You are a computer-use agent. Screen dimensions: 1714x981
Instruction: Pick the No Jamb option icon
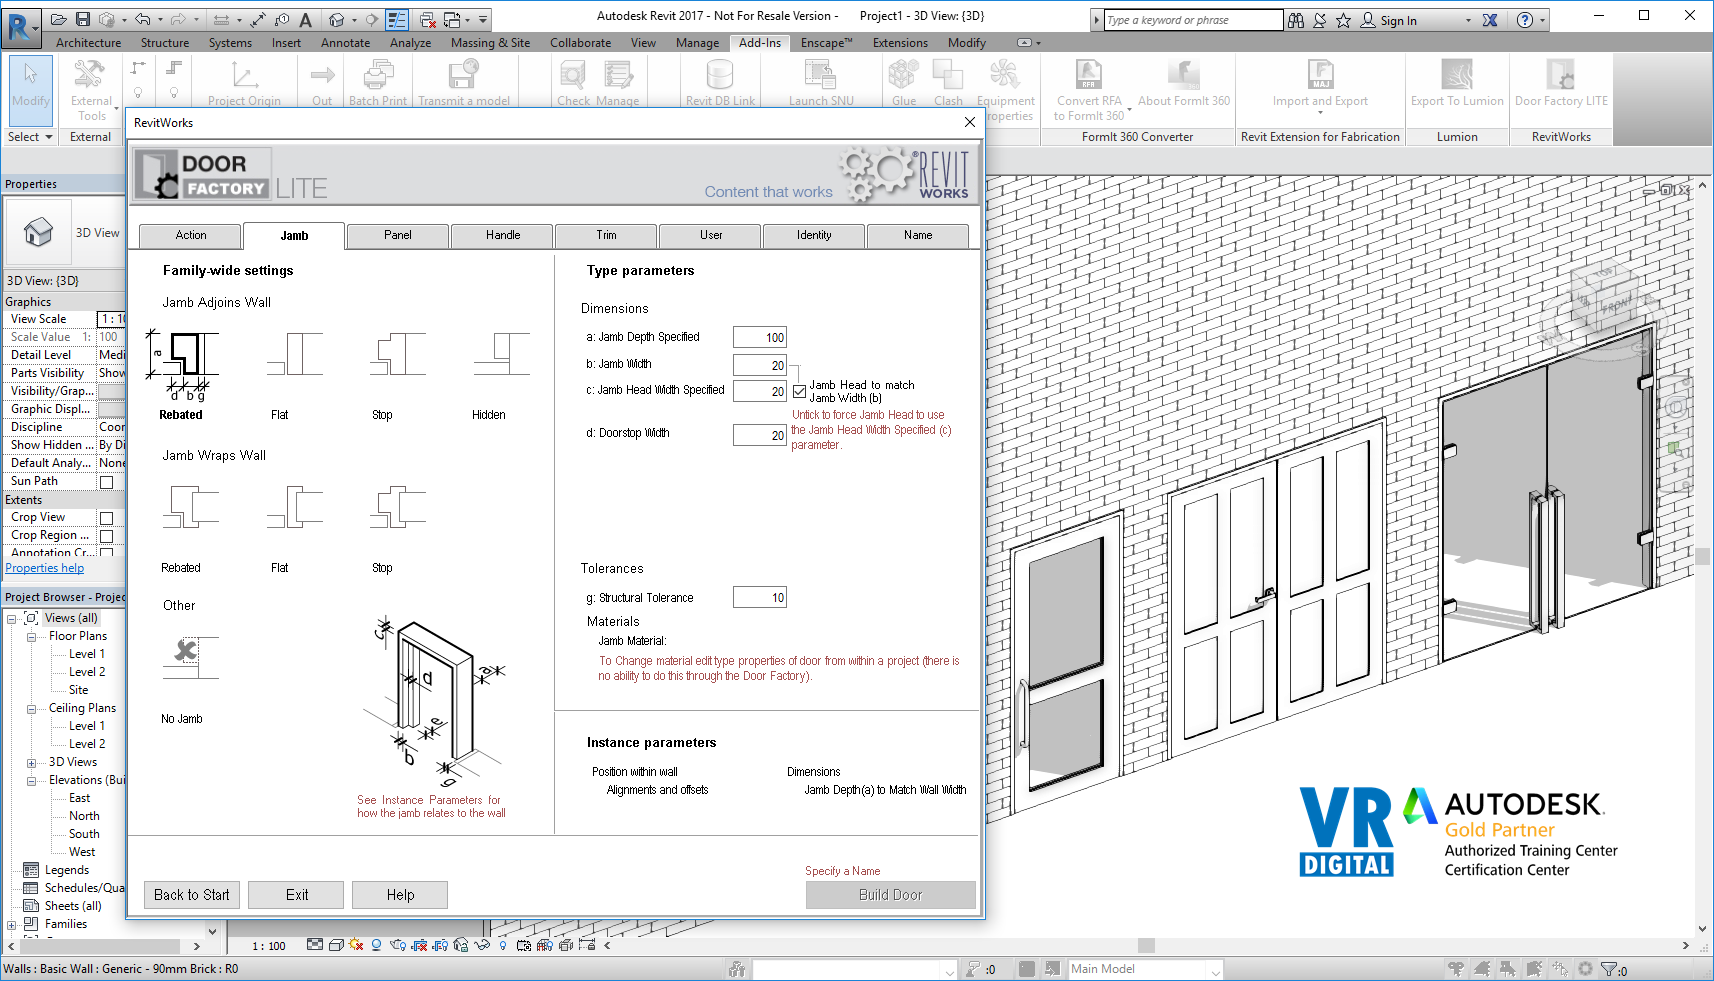(190, 658)
